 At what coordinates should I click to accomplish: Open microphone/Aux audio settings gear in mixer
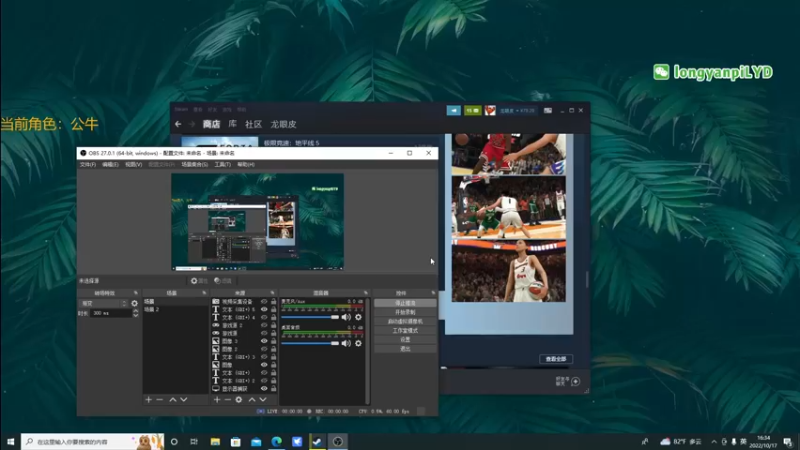click(x=358, y=317)
